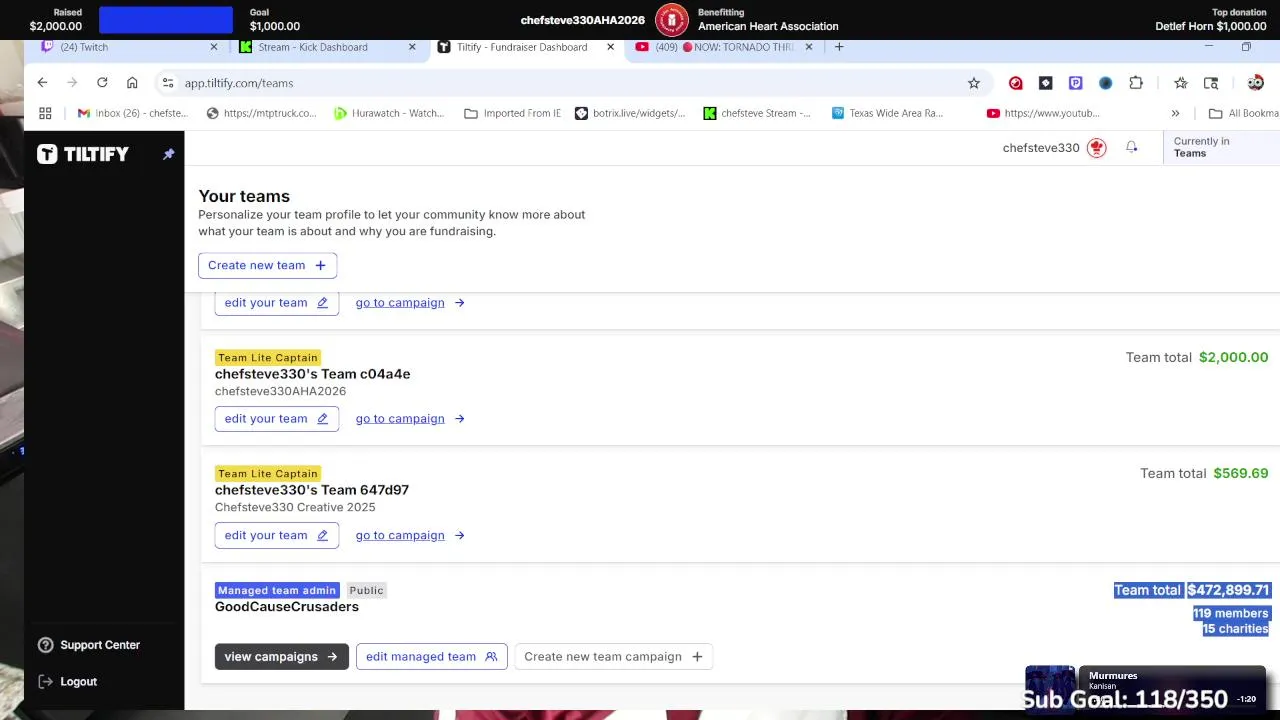Click the Public badge on GoodCauseCrusaders
This screenshot has height=720, width=1280.
[366, 590]
